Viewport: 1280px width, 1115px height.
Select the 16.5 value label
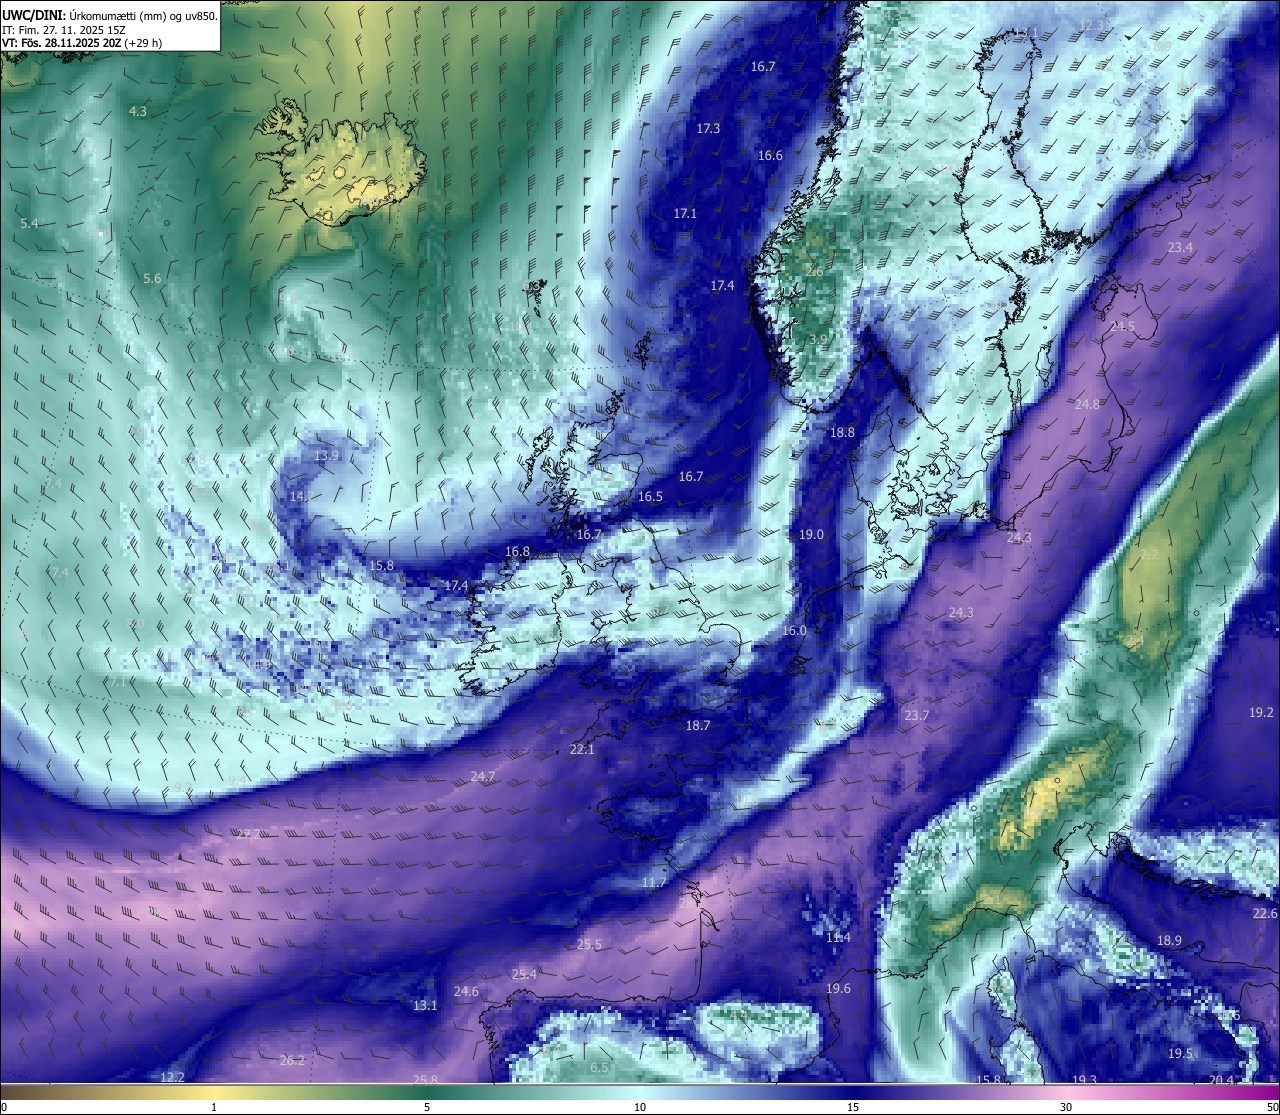click(x=650, y=497)
